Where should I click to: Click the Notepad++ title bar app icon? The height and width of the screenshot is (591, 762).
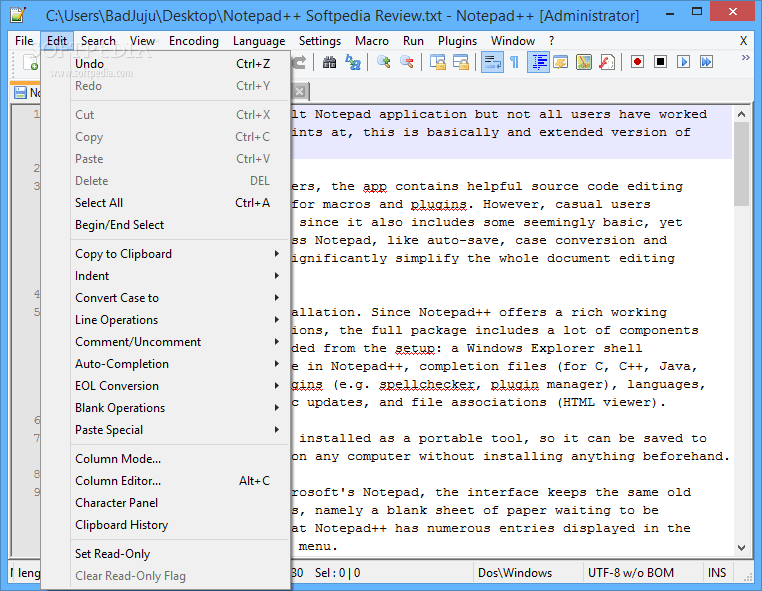(x=18, y=15)
